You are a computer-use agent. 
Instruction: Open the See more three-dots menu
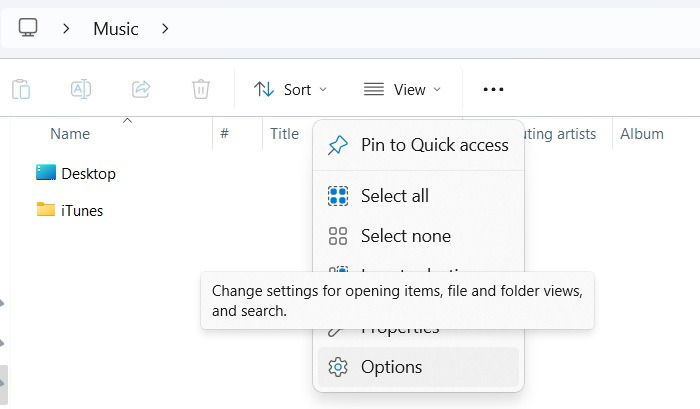click(493, 89)
